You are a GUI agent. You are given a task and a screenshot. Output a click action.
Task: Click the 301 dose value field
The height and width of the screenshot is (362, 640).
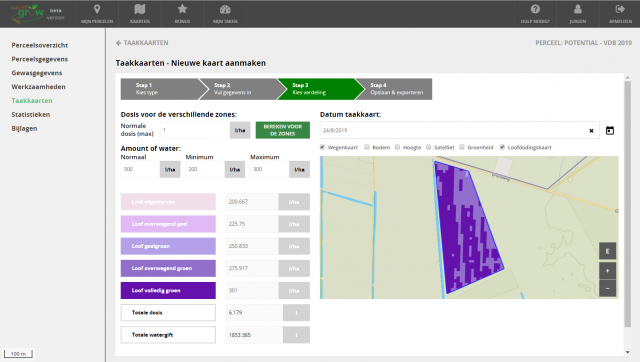[x=252, y=291]
